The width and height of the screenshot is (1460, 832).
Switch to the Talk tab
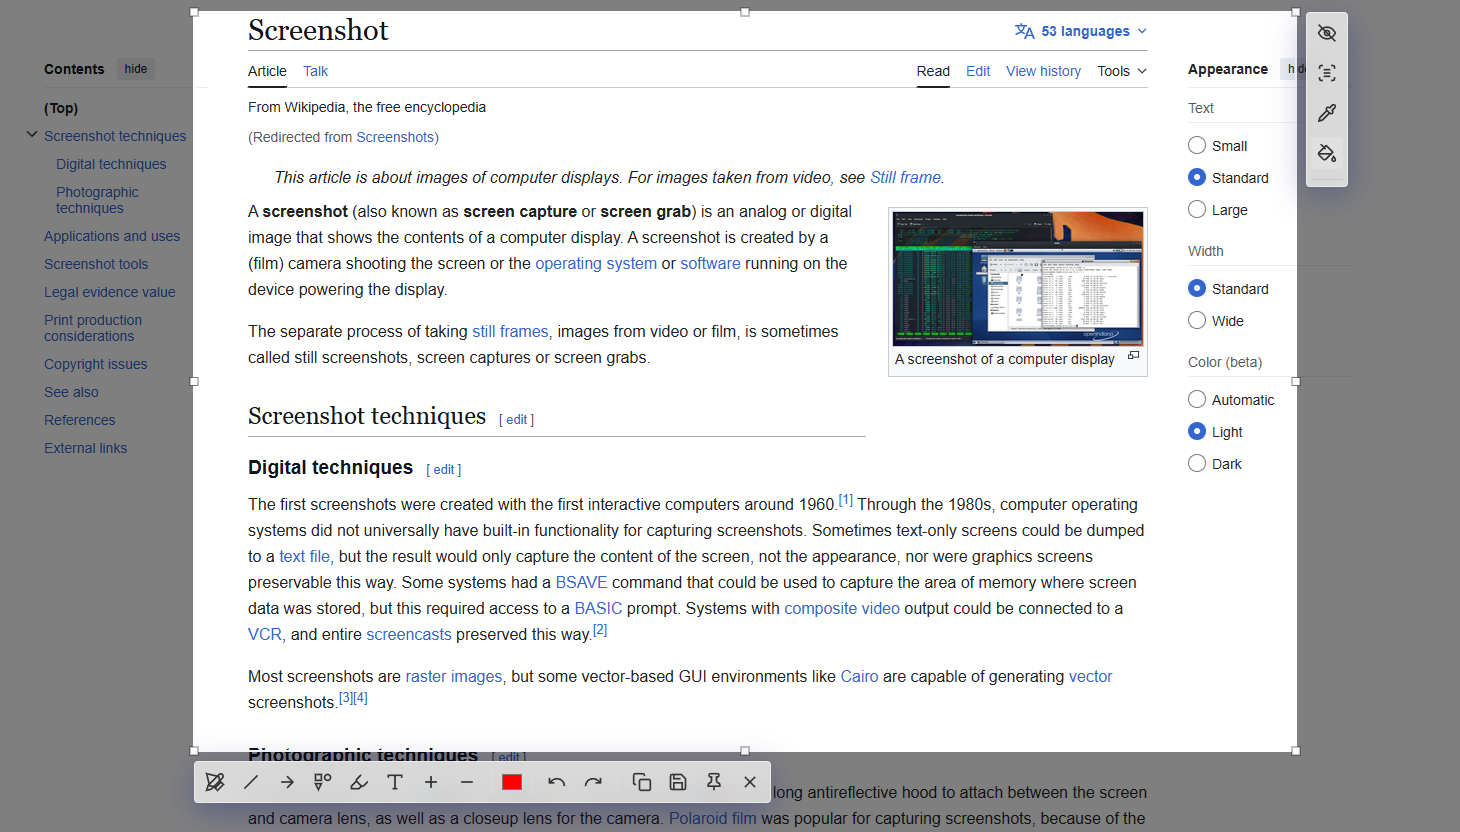point(314,71)
